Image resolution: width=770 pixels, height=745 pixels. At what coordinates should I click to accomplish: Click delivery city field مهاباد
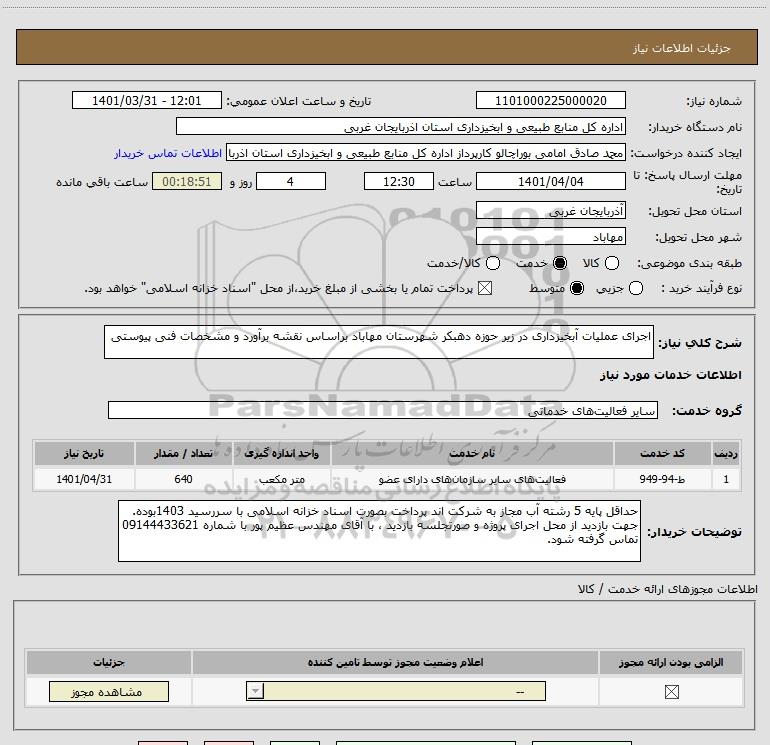550,237
